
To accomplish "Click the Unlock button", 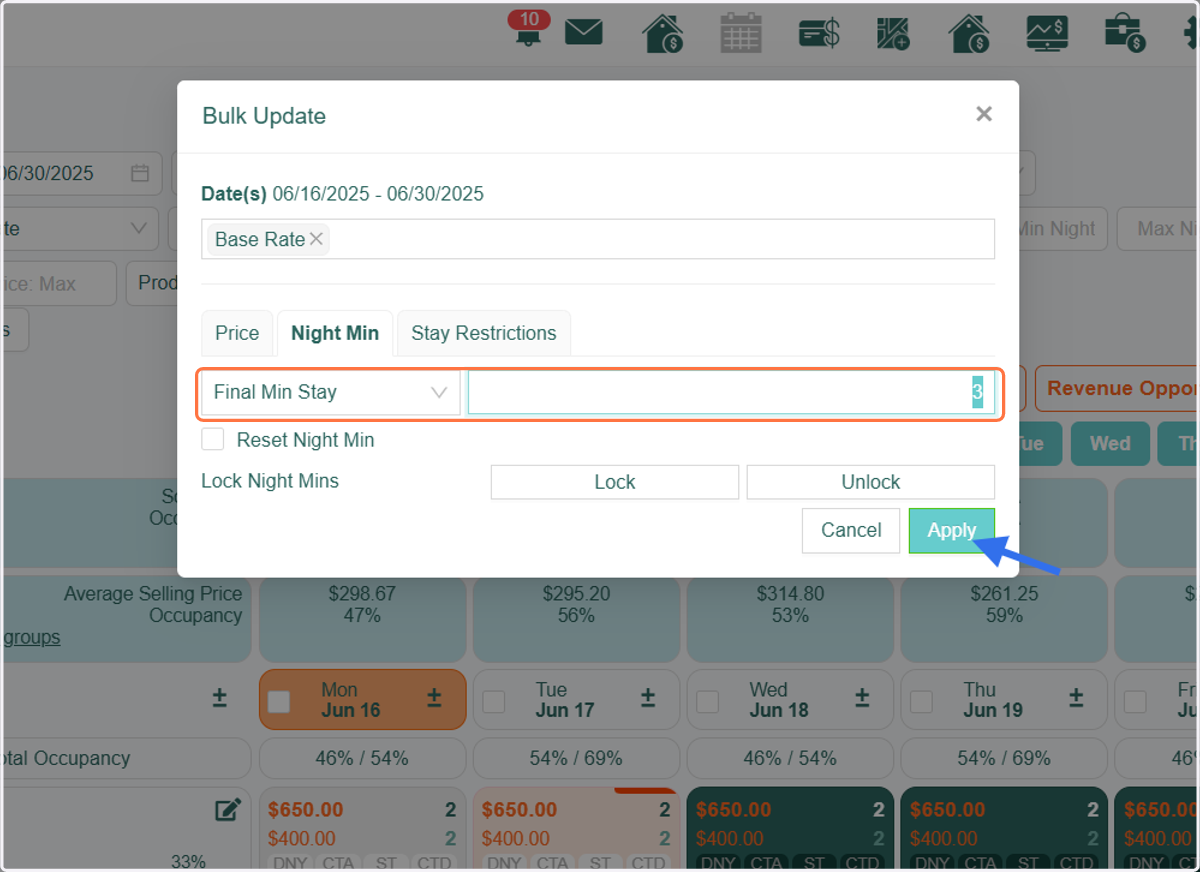I will tap(871, 482).
